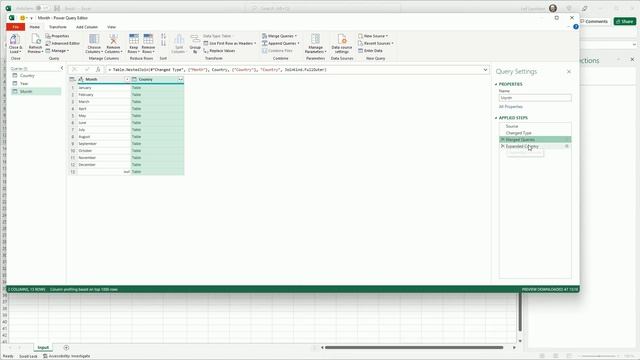
Task: Click the fx function icon
Action: click(x=98, y=70)
